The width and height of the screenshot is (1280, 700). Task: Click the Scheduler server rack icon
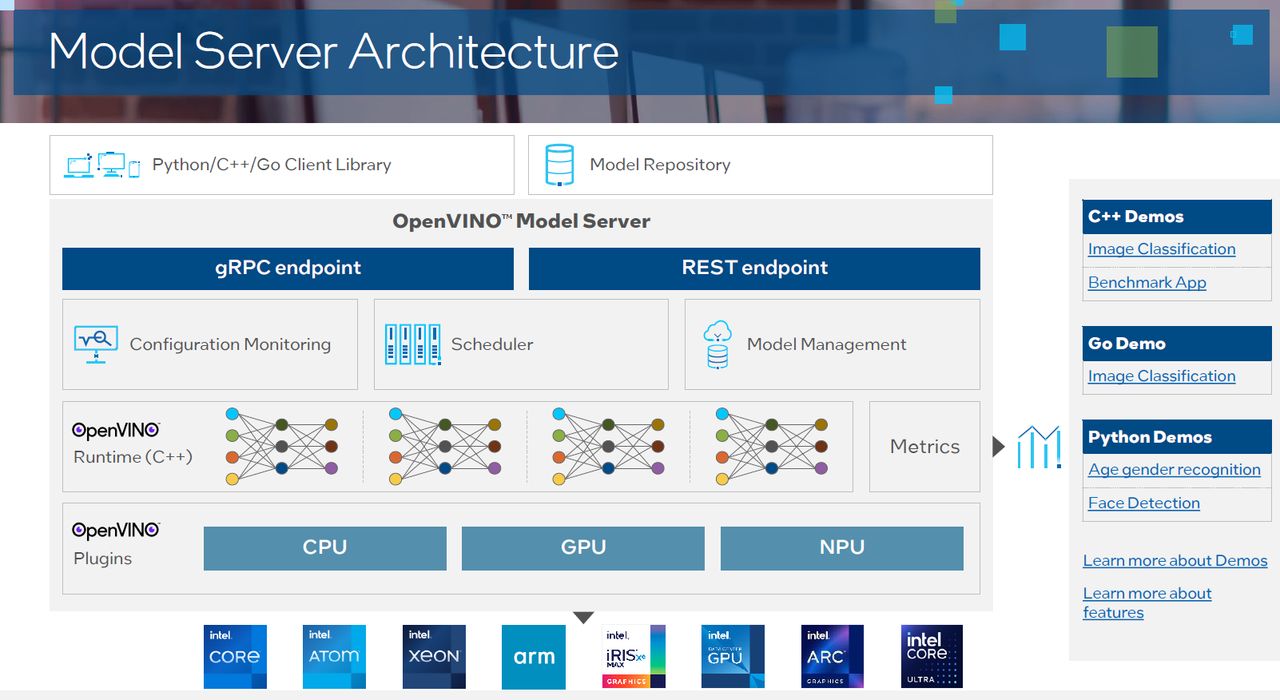click(412, 344)
